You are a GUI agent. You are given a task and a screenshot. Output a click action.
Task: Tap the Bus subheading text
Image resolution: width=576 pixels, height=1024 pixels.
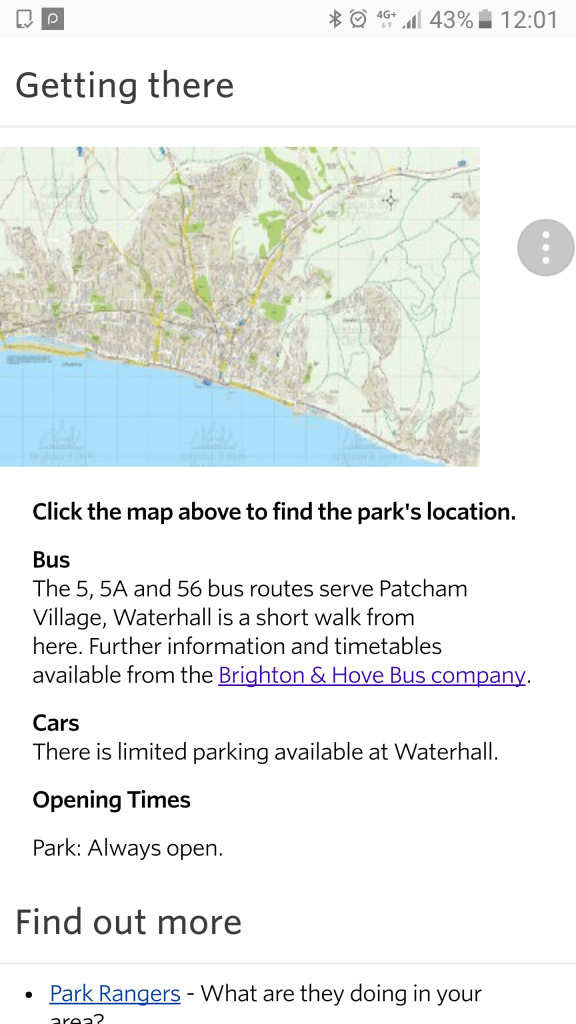click(52, 560)
